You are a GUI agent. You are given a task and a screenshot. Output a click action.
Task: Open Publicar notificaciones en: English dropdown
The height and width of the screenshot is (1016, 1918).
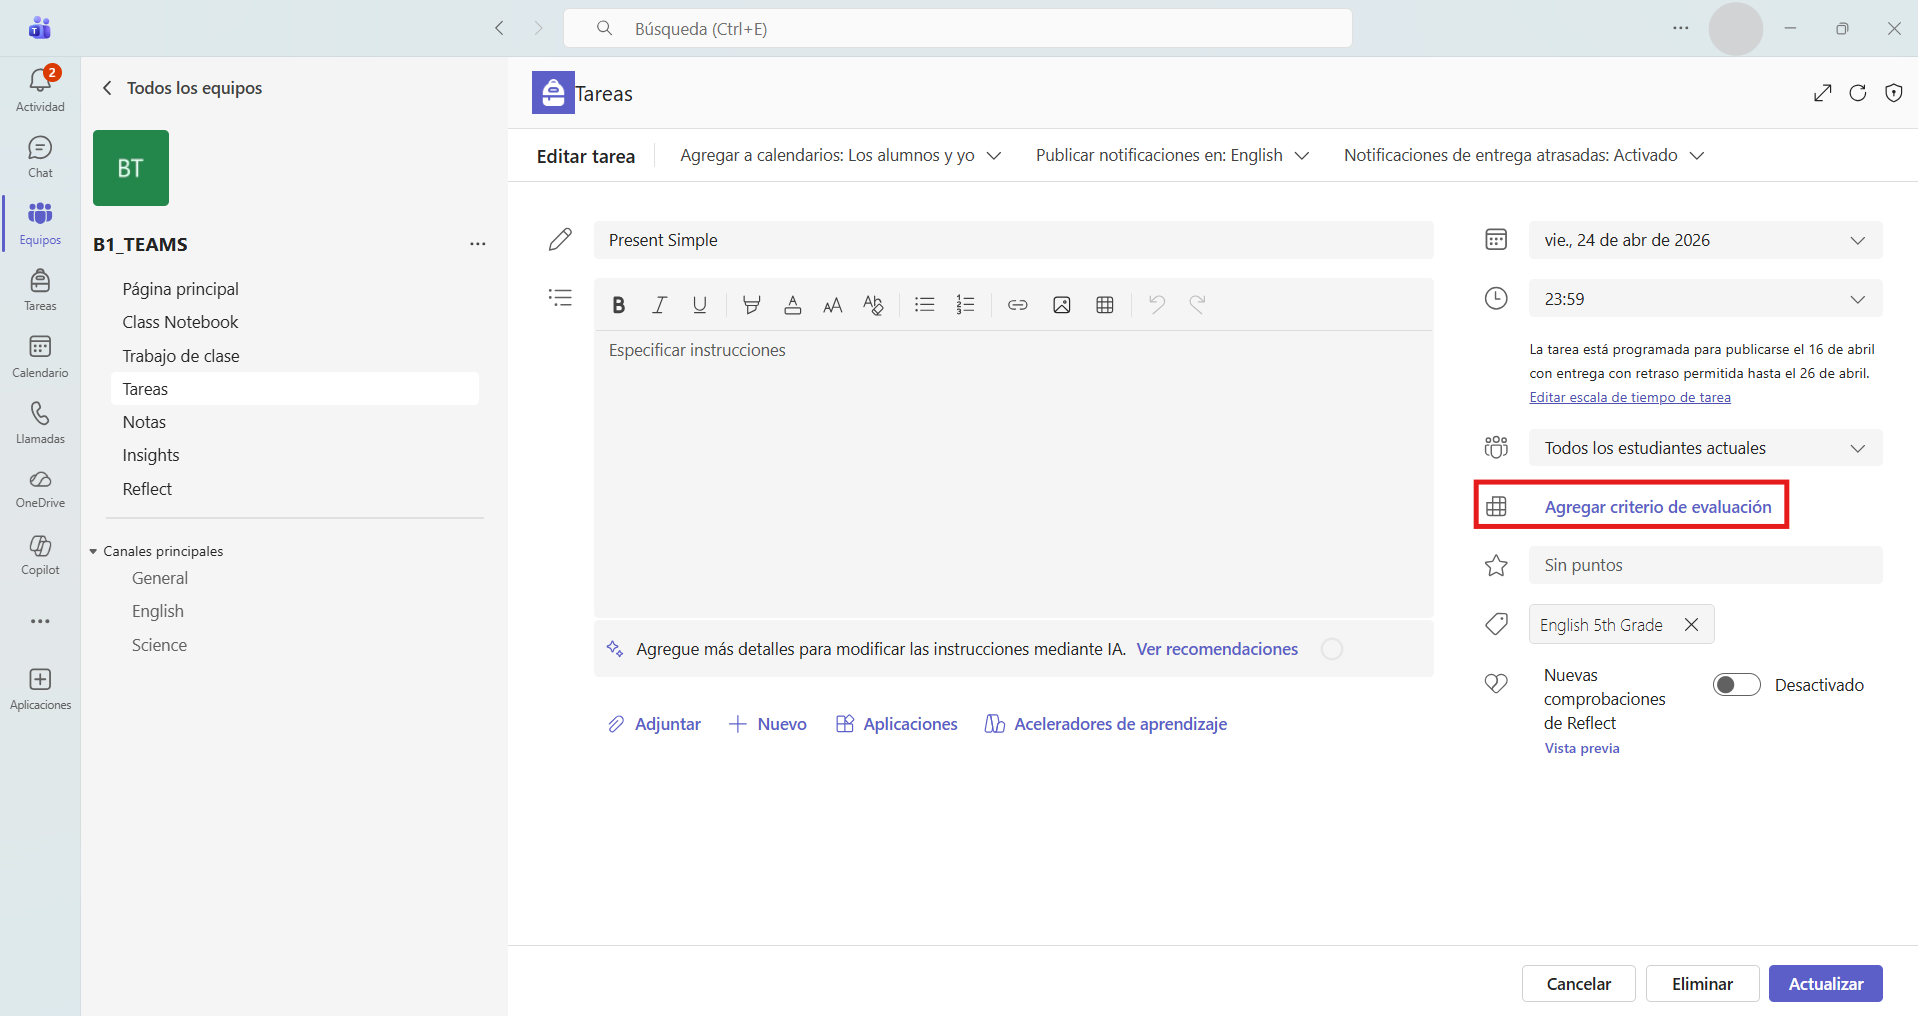tap(1173, 155)
